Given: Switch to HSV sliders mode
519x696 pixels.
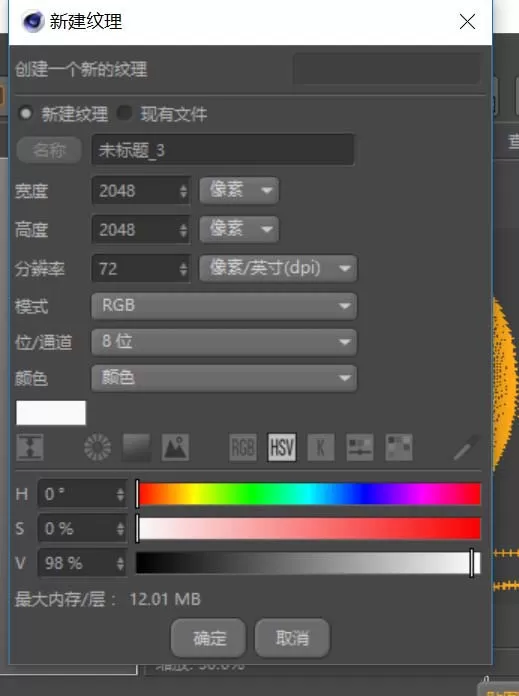Looking at the screenshot, I should (x=282, y=447).
